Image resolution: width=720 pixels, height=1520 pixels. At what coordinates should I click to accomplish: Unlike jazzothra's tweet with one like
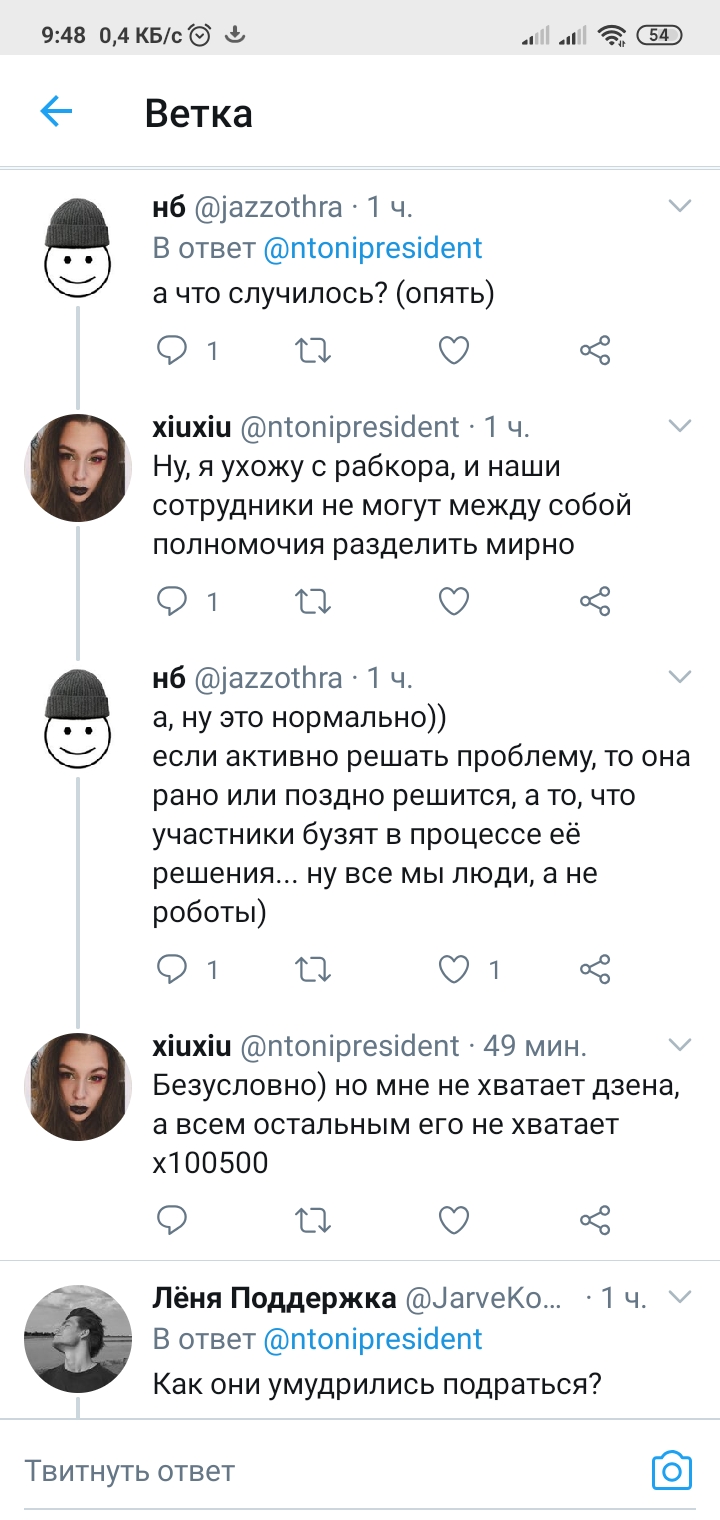[x=454, y=969]
